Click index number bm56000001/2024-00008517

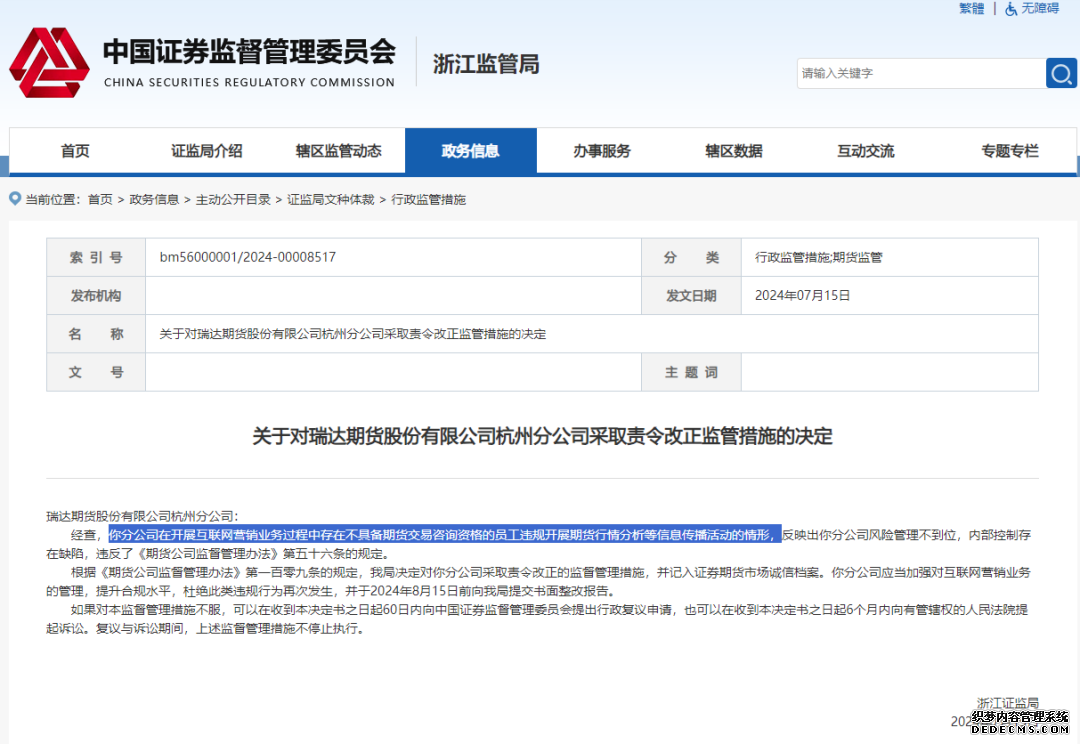pos(248,257)
